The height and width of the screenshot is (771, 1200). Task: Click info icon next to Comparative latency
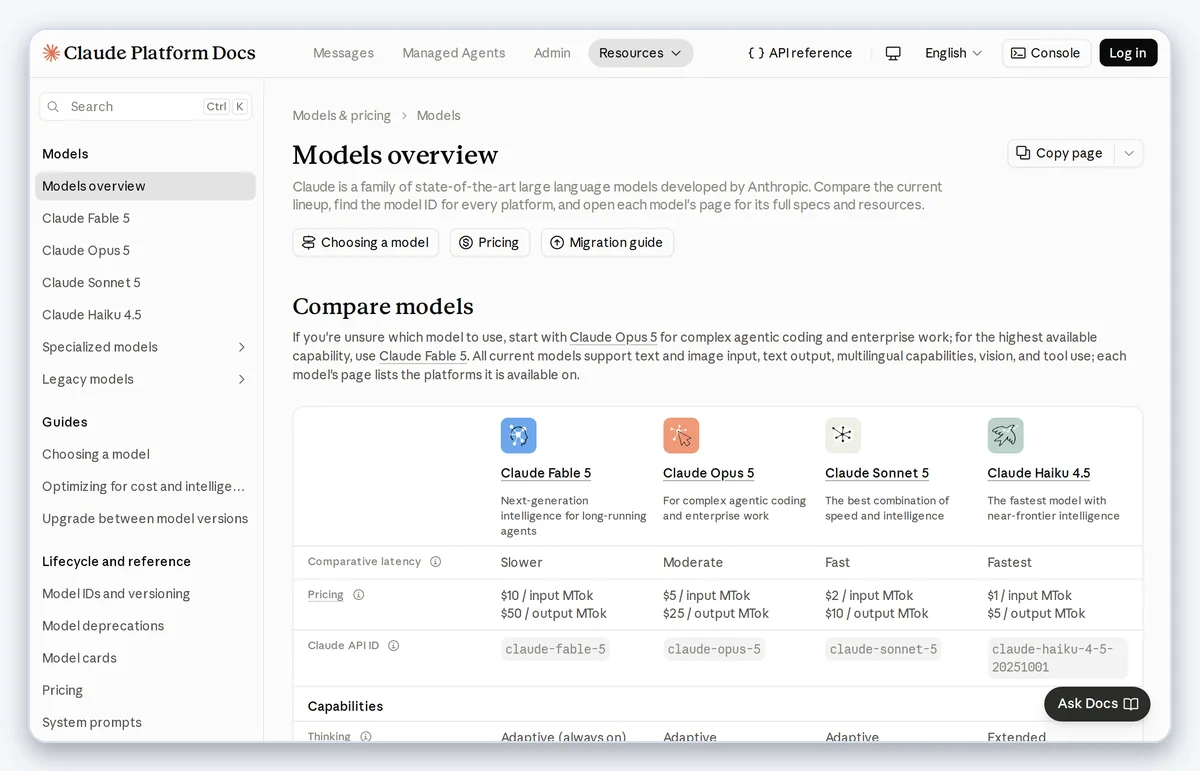coord(435,562)
